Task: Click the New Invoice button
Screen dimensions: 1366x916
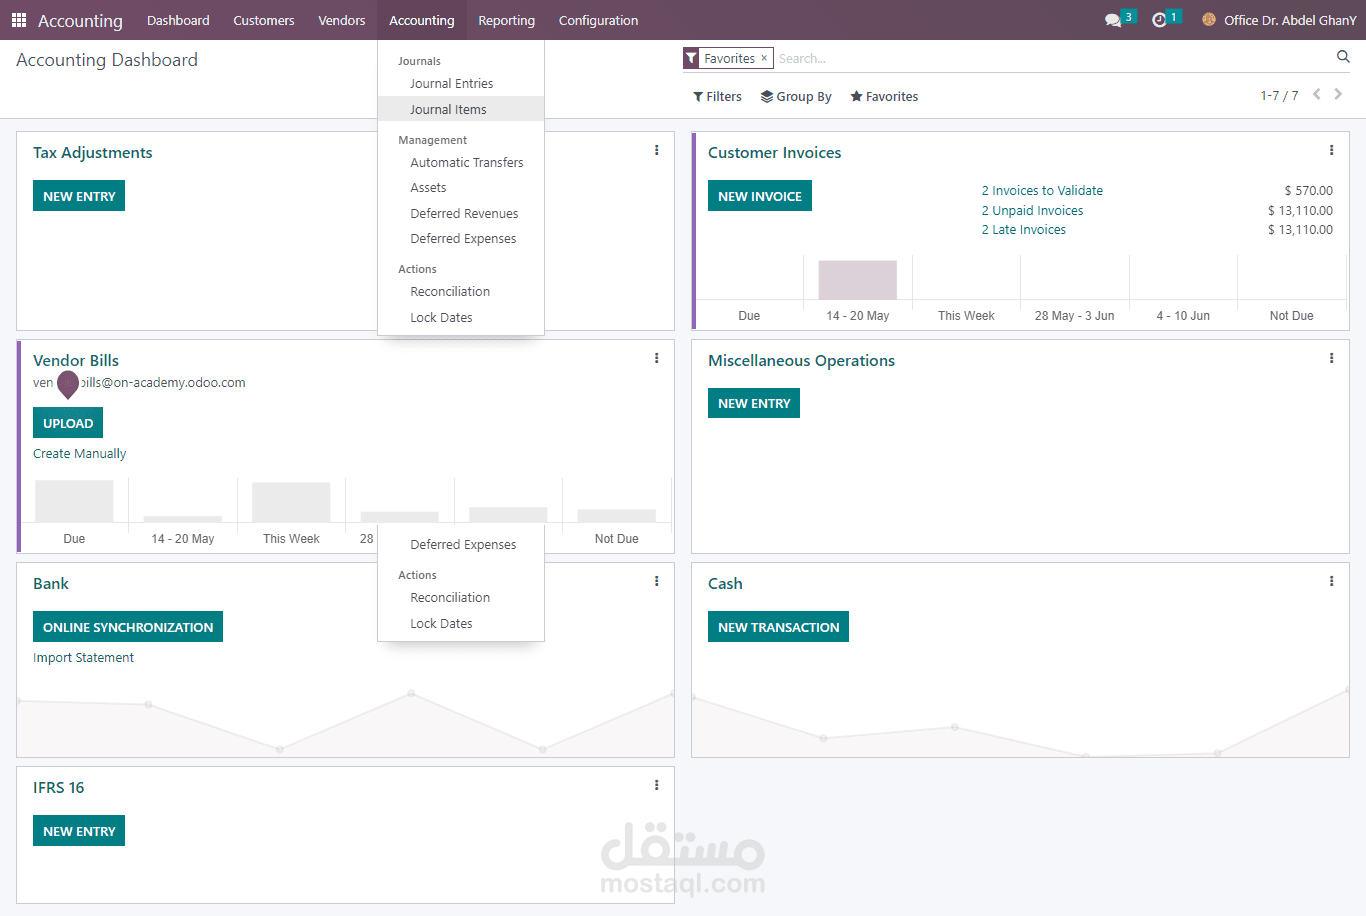Action: 760,196
